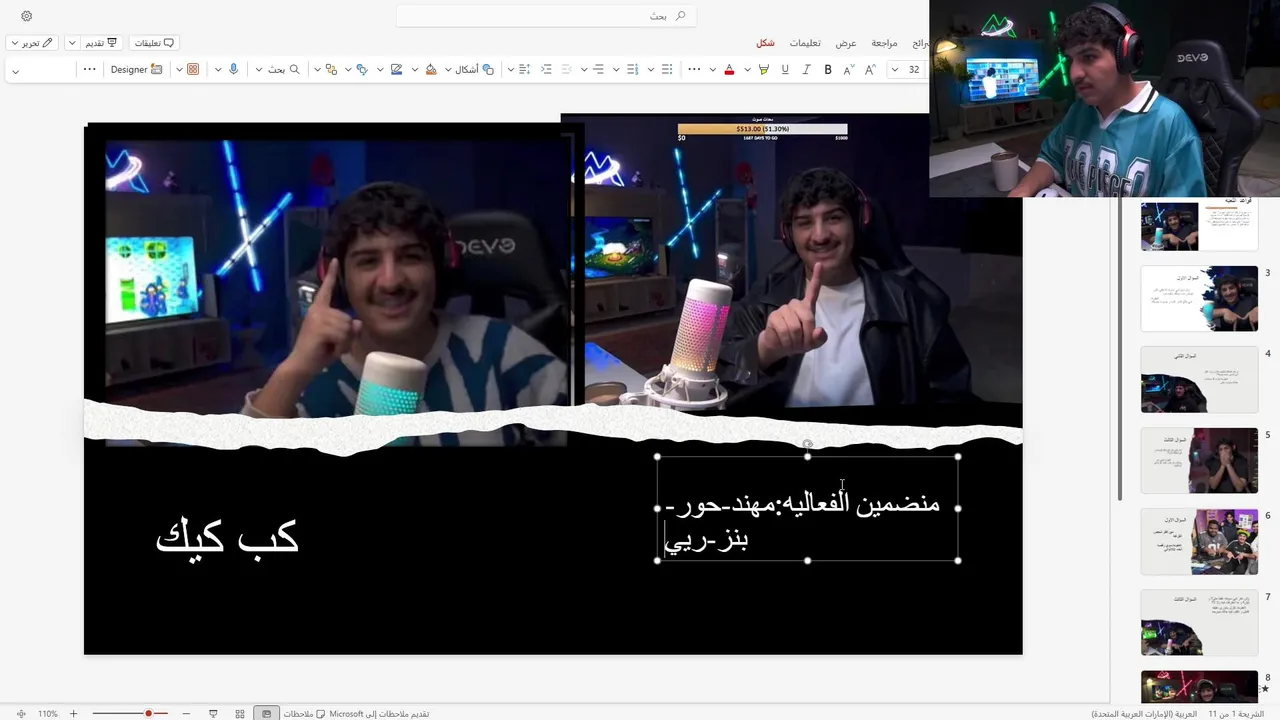
Task: Toggle italic formatting
Action: tap(806, 70)
